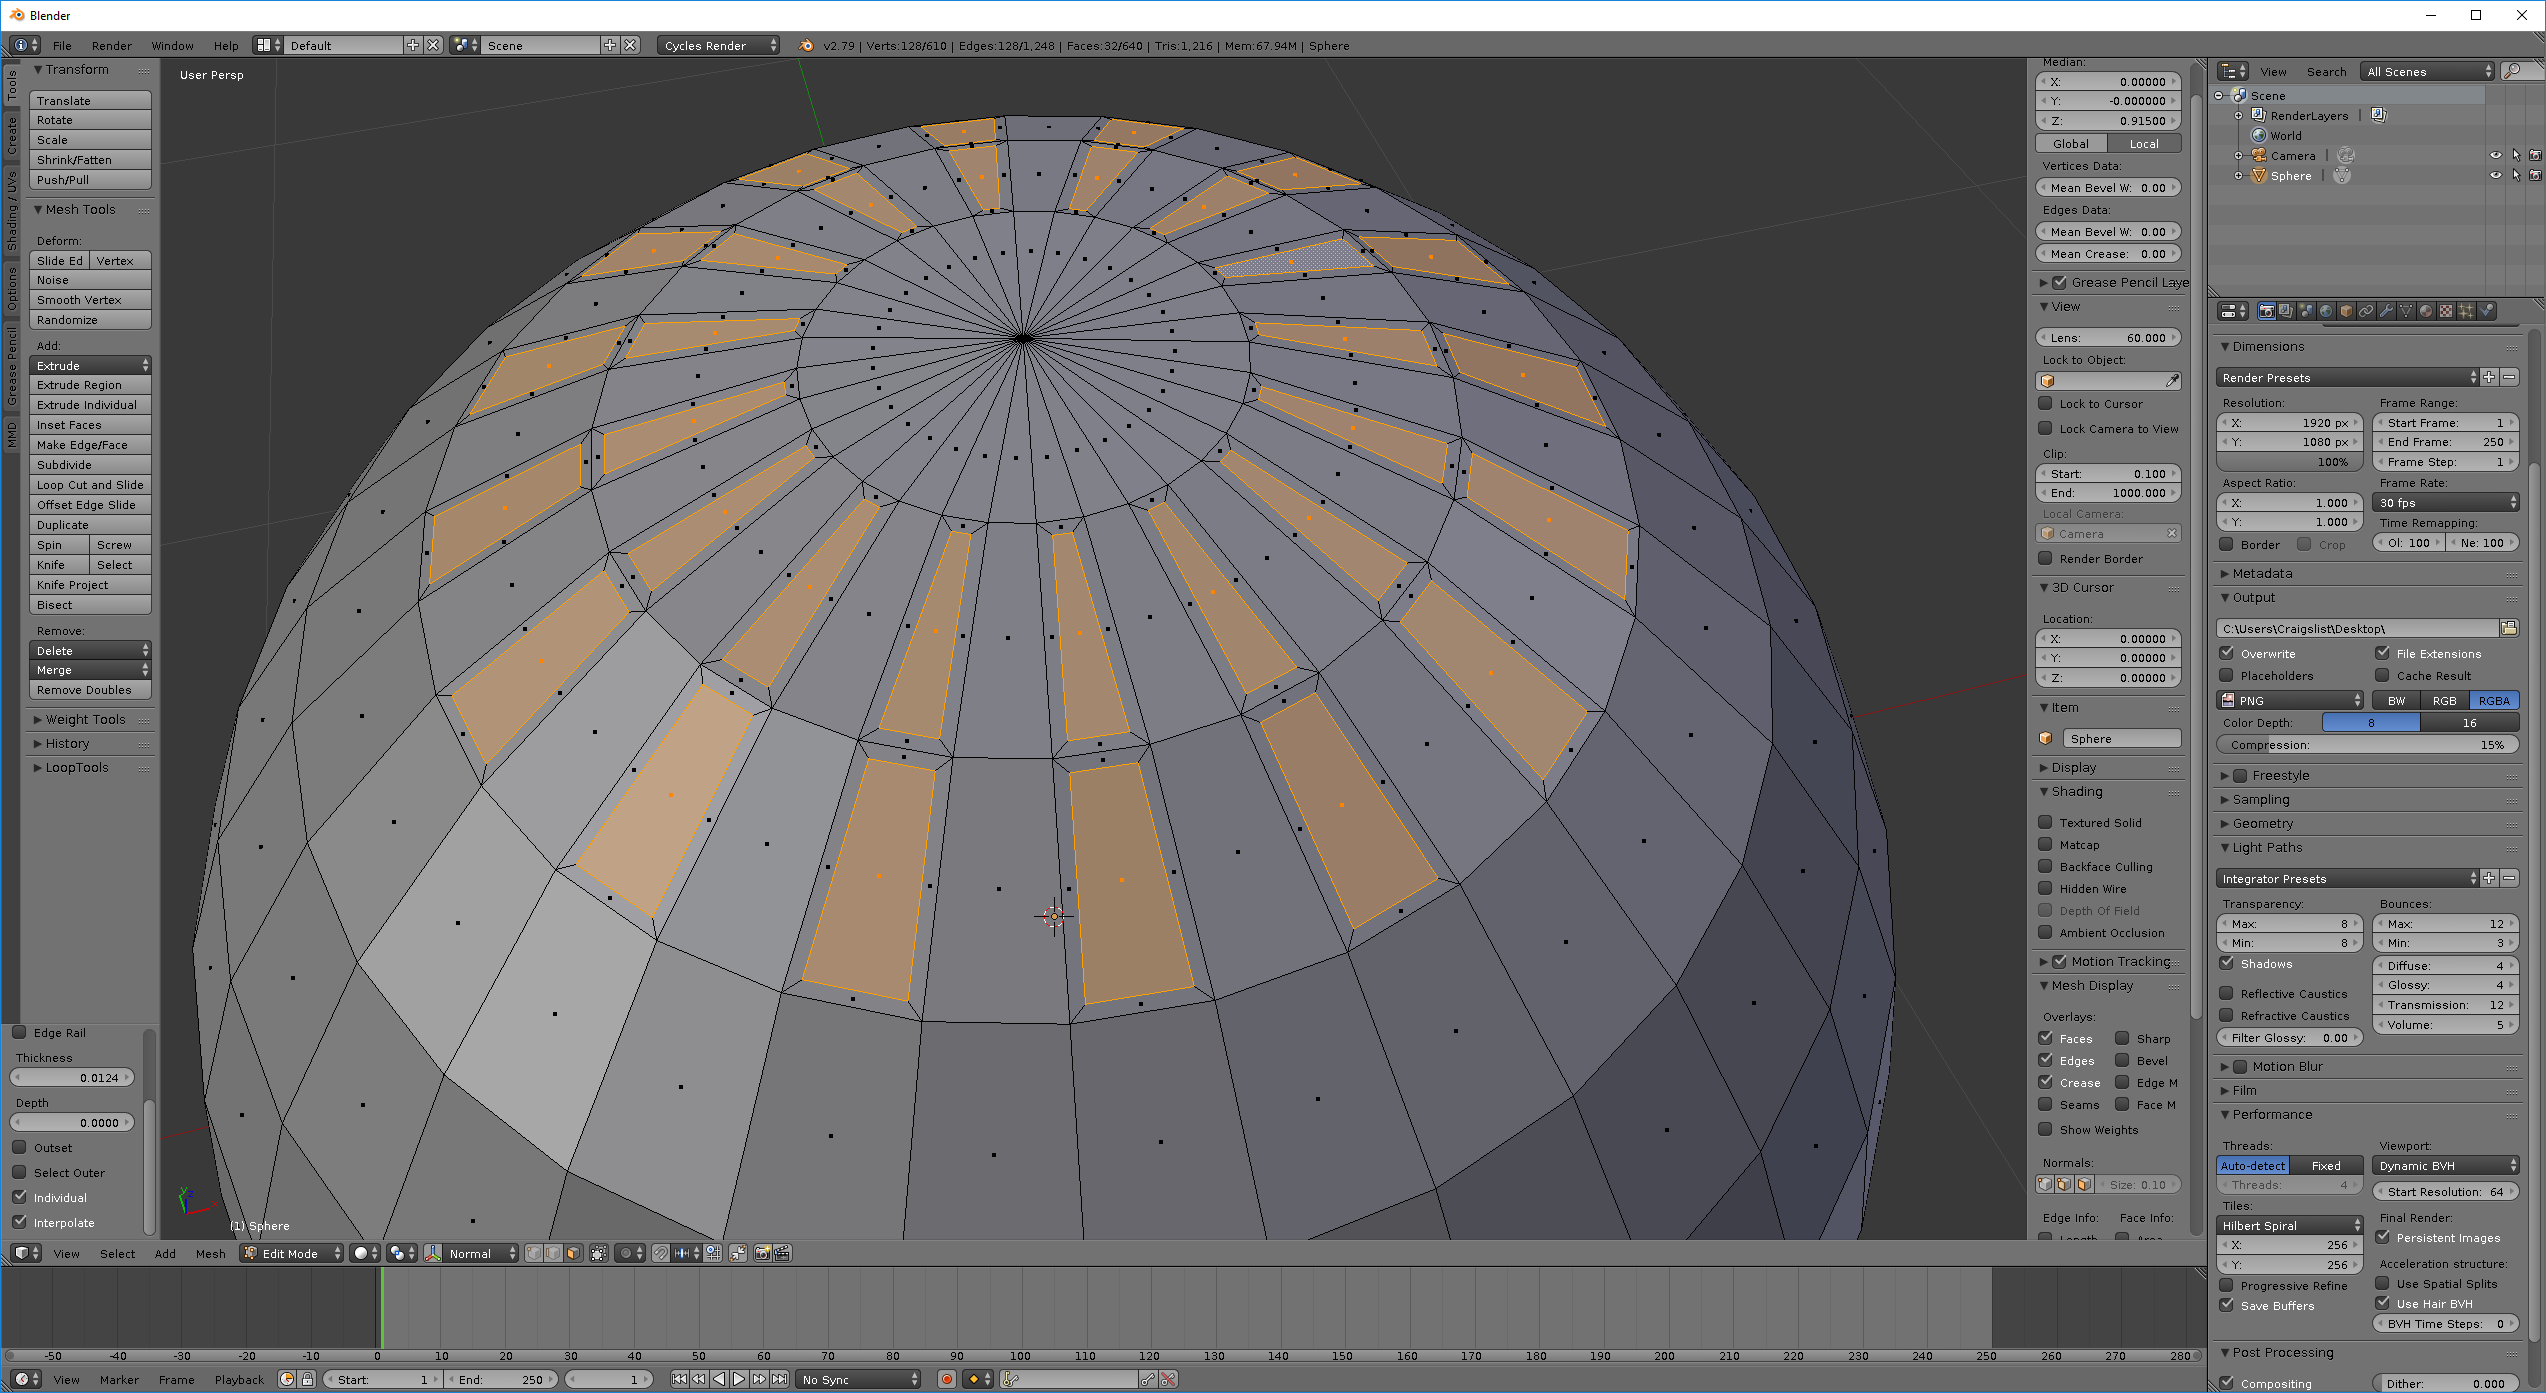Toggle the Overwrite output checkbox
This screenshot has height=1393, width=2546.
pos(2227,653)
